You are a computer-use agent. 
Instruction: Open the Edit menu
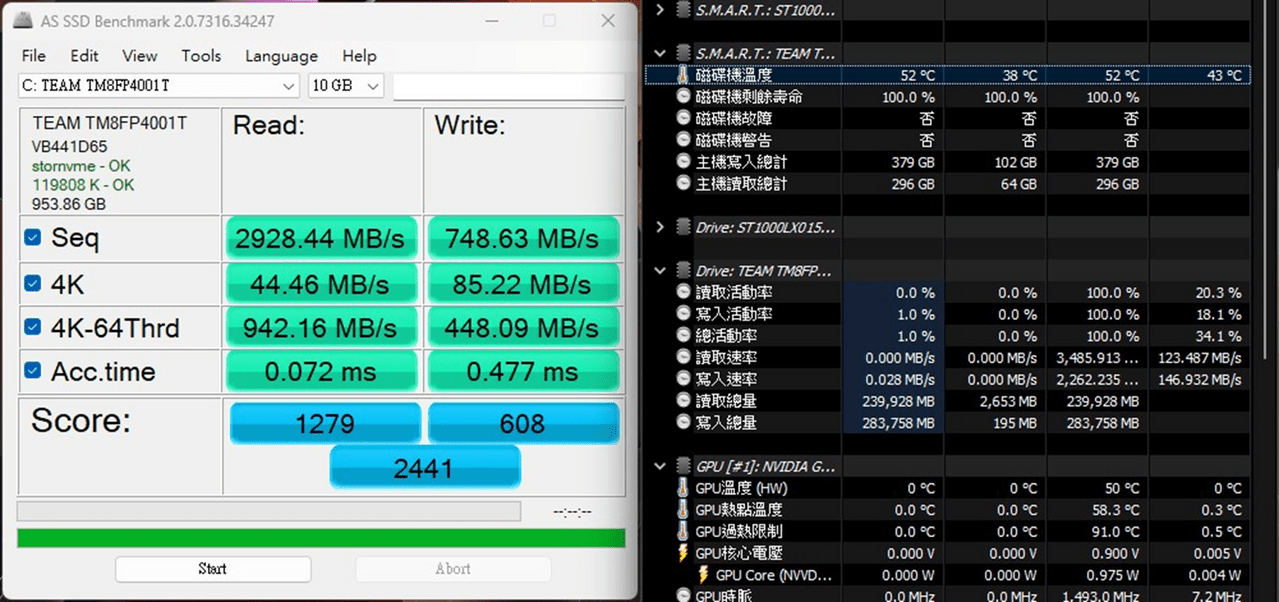pyautogui.click(x=84, y=55)
